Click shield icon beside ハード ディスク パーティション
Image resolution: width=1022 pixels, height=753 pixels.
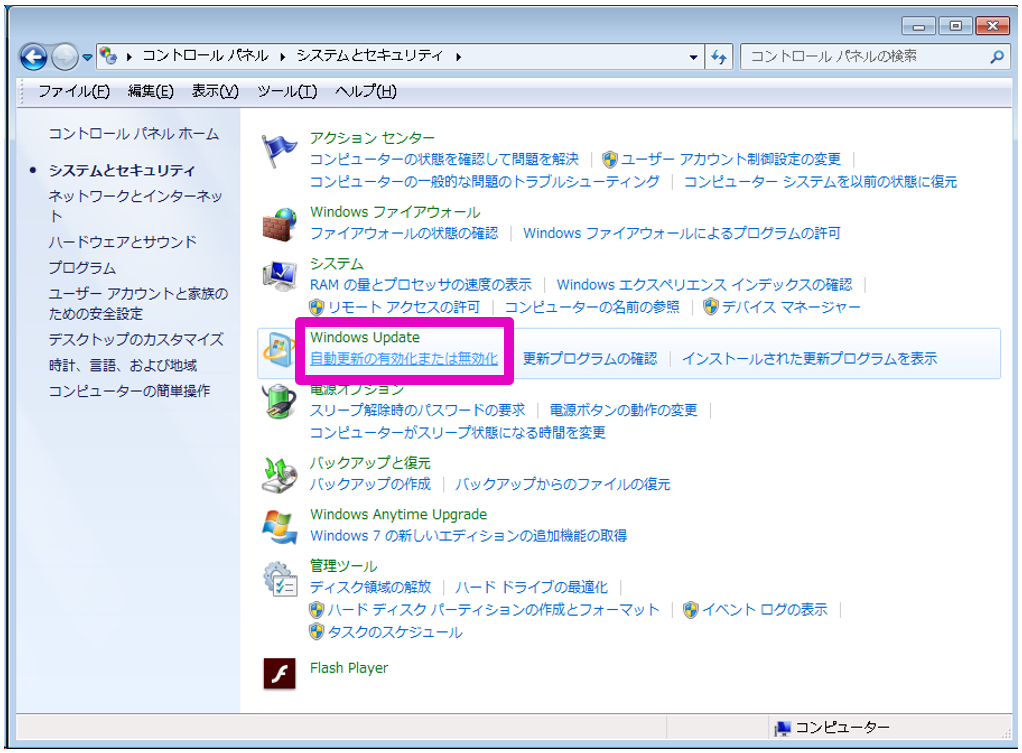317,610
